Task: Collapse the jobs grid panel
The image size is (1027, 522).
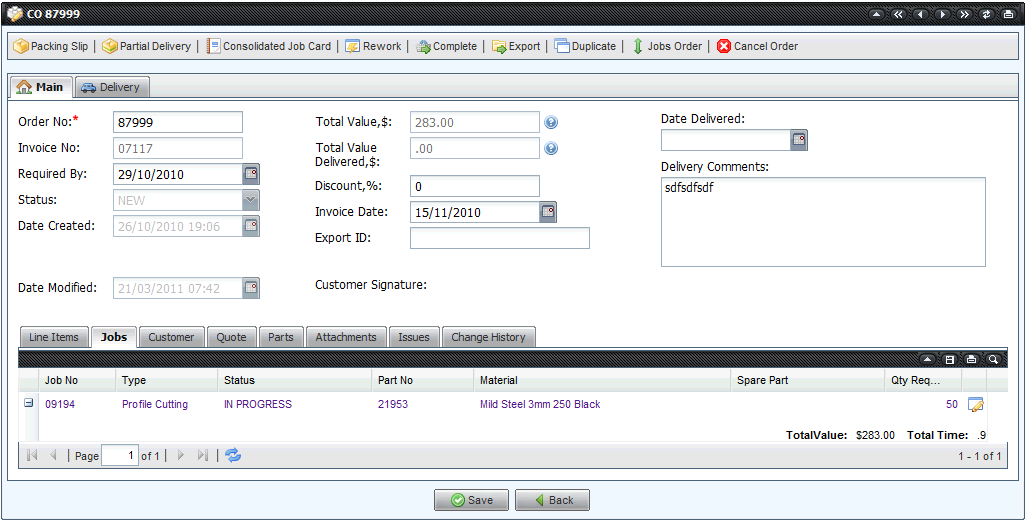Action: 927,359
